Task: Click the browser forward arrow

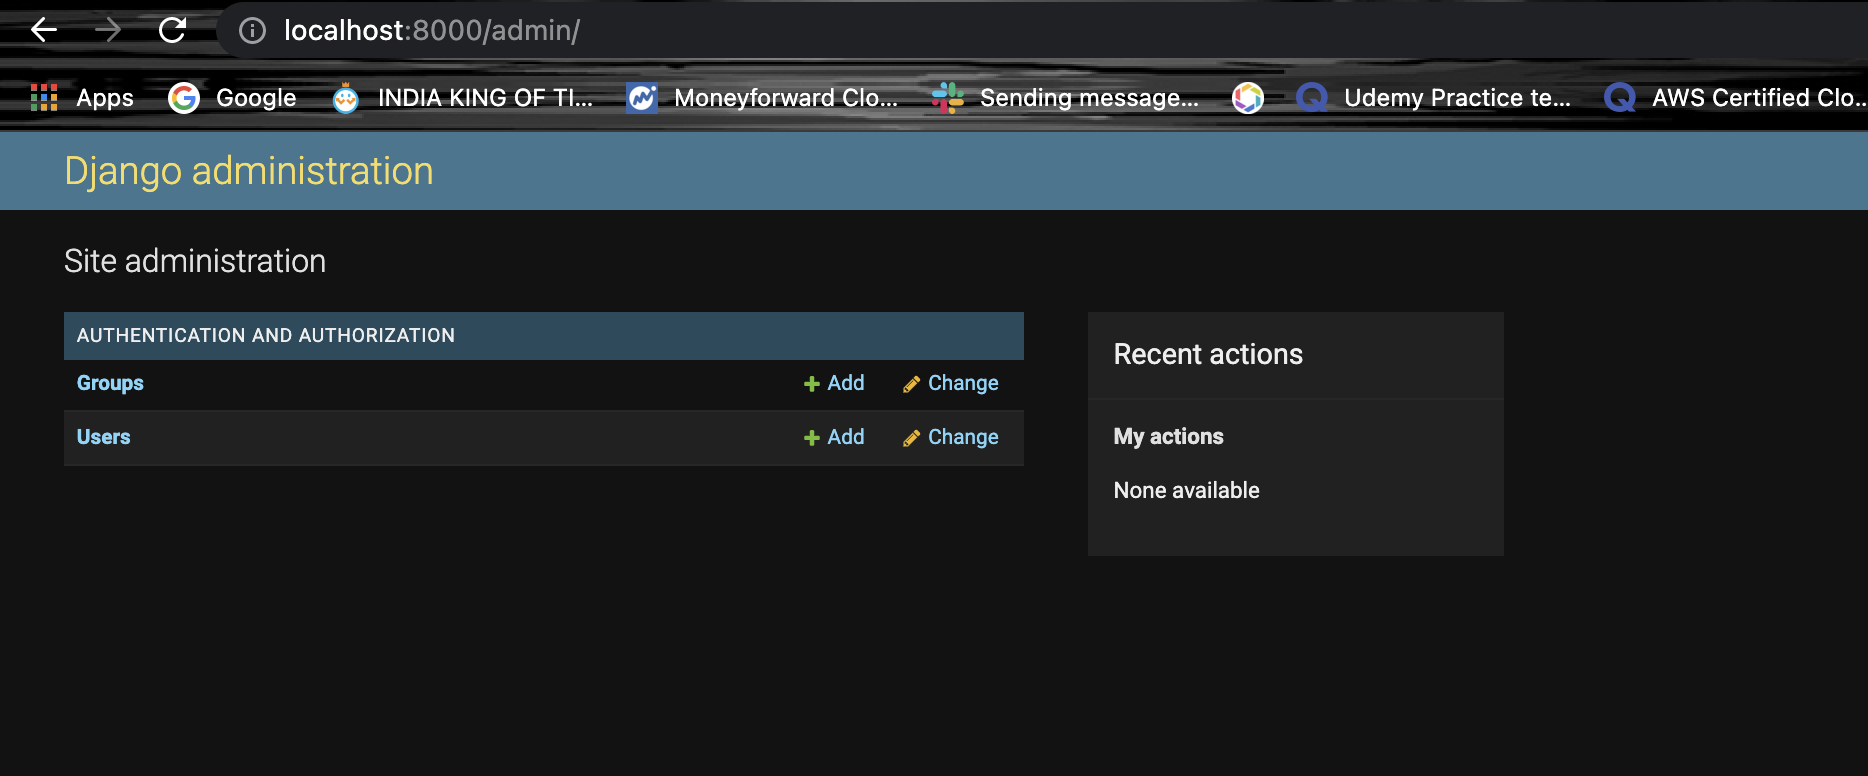Action: (x=108, y=30)
